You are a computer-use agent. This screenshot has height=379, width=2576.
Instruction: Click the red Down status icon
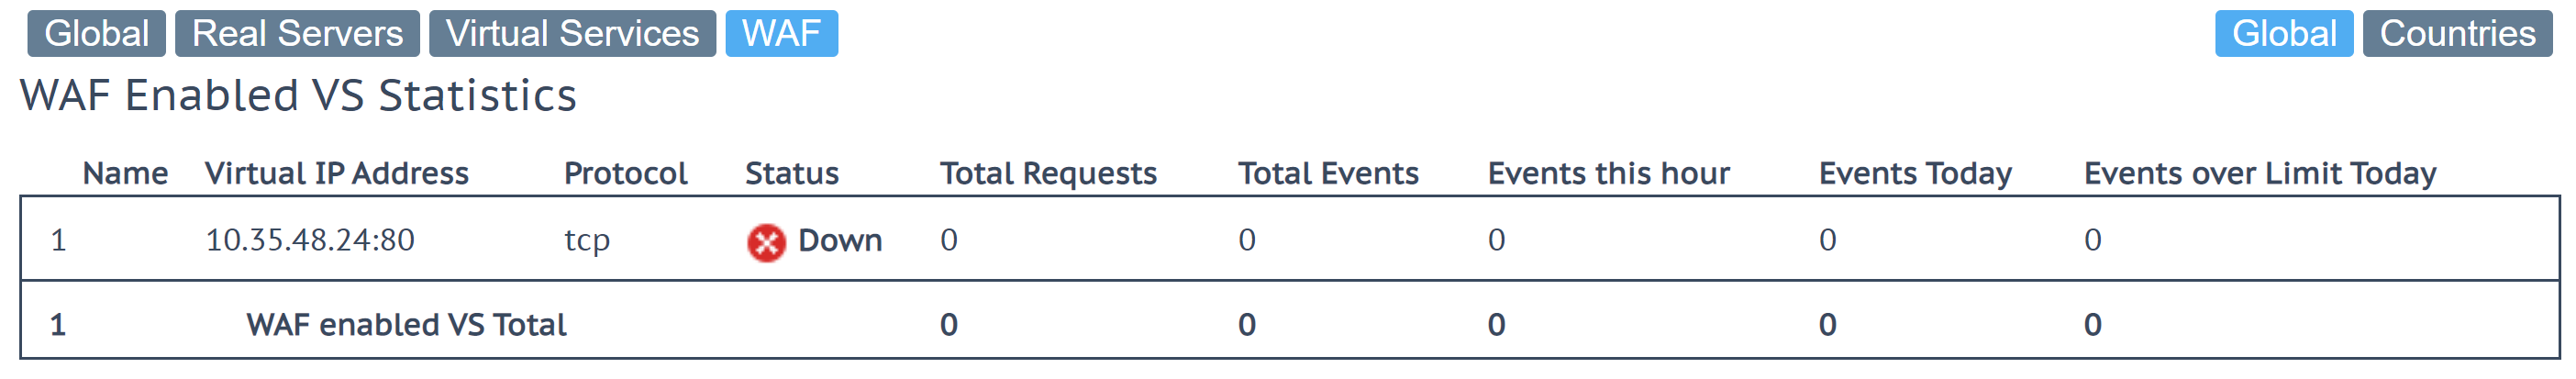pyautogui.click(x=766, y=242)
